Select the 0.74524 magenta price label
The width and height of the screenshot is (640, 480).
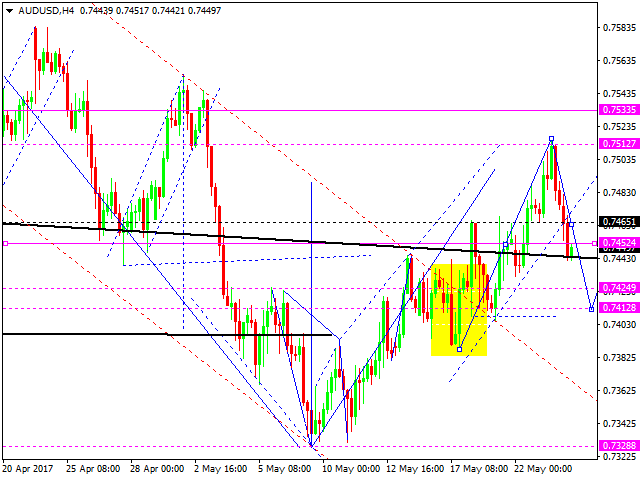click(619, 242)
